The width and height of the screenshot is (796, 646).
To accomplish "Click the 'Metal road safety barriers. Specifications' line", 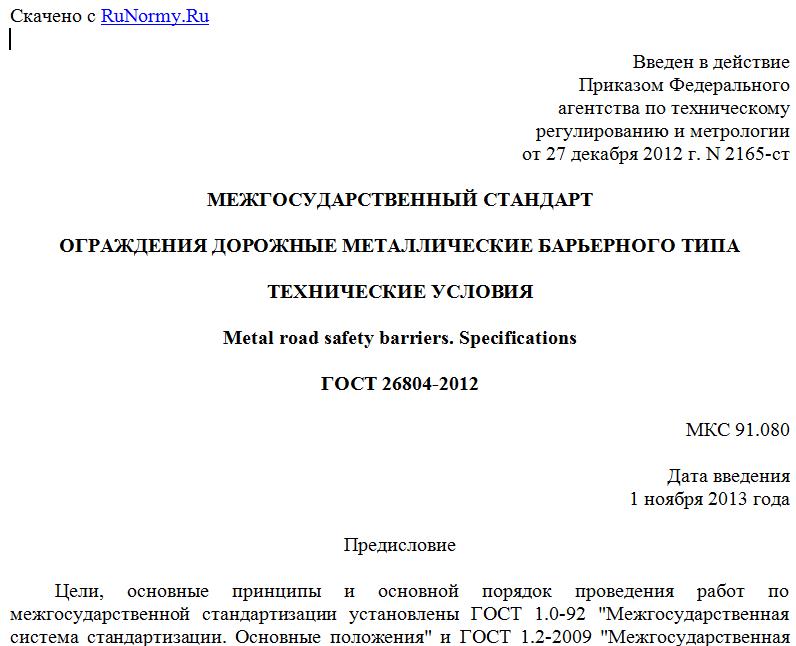I will point(400,338).
